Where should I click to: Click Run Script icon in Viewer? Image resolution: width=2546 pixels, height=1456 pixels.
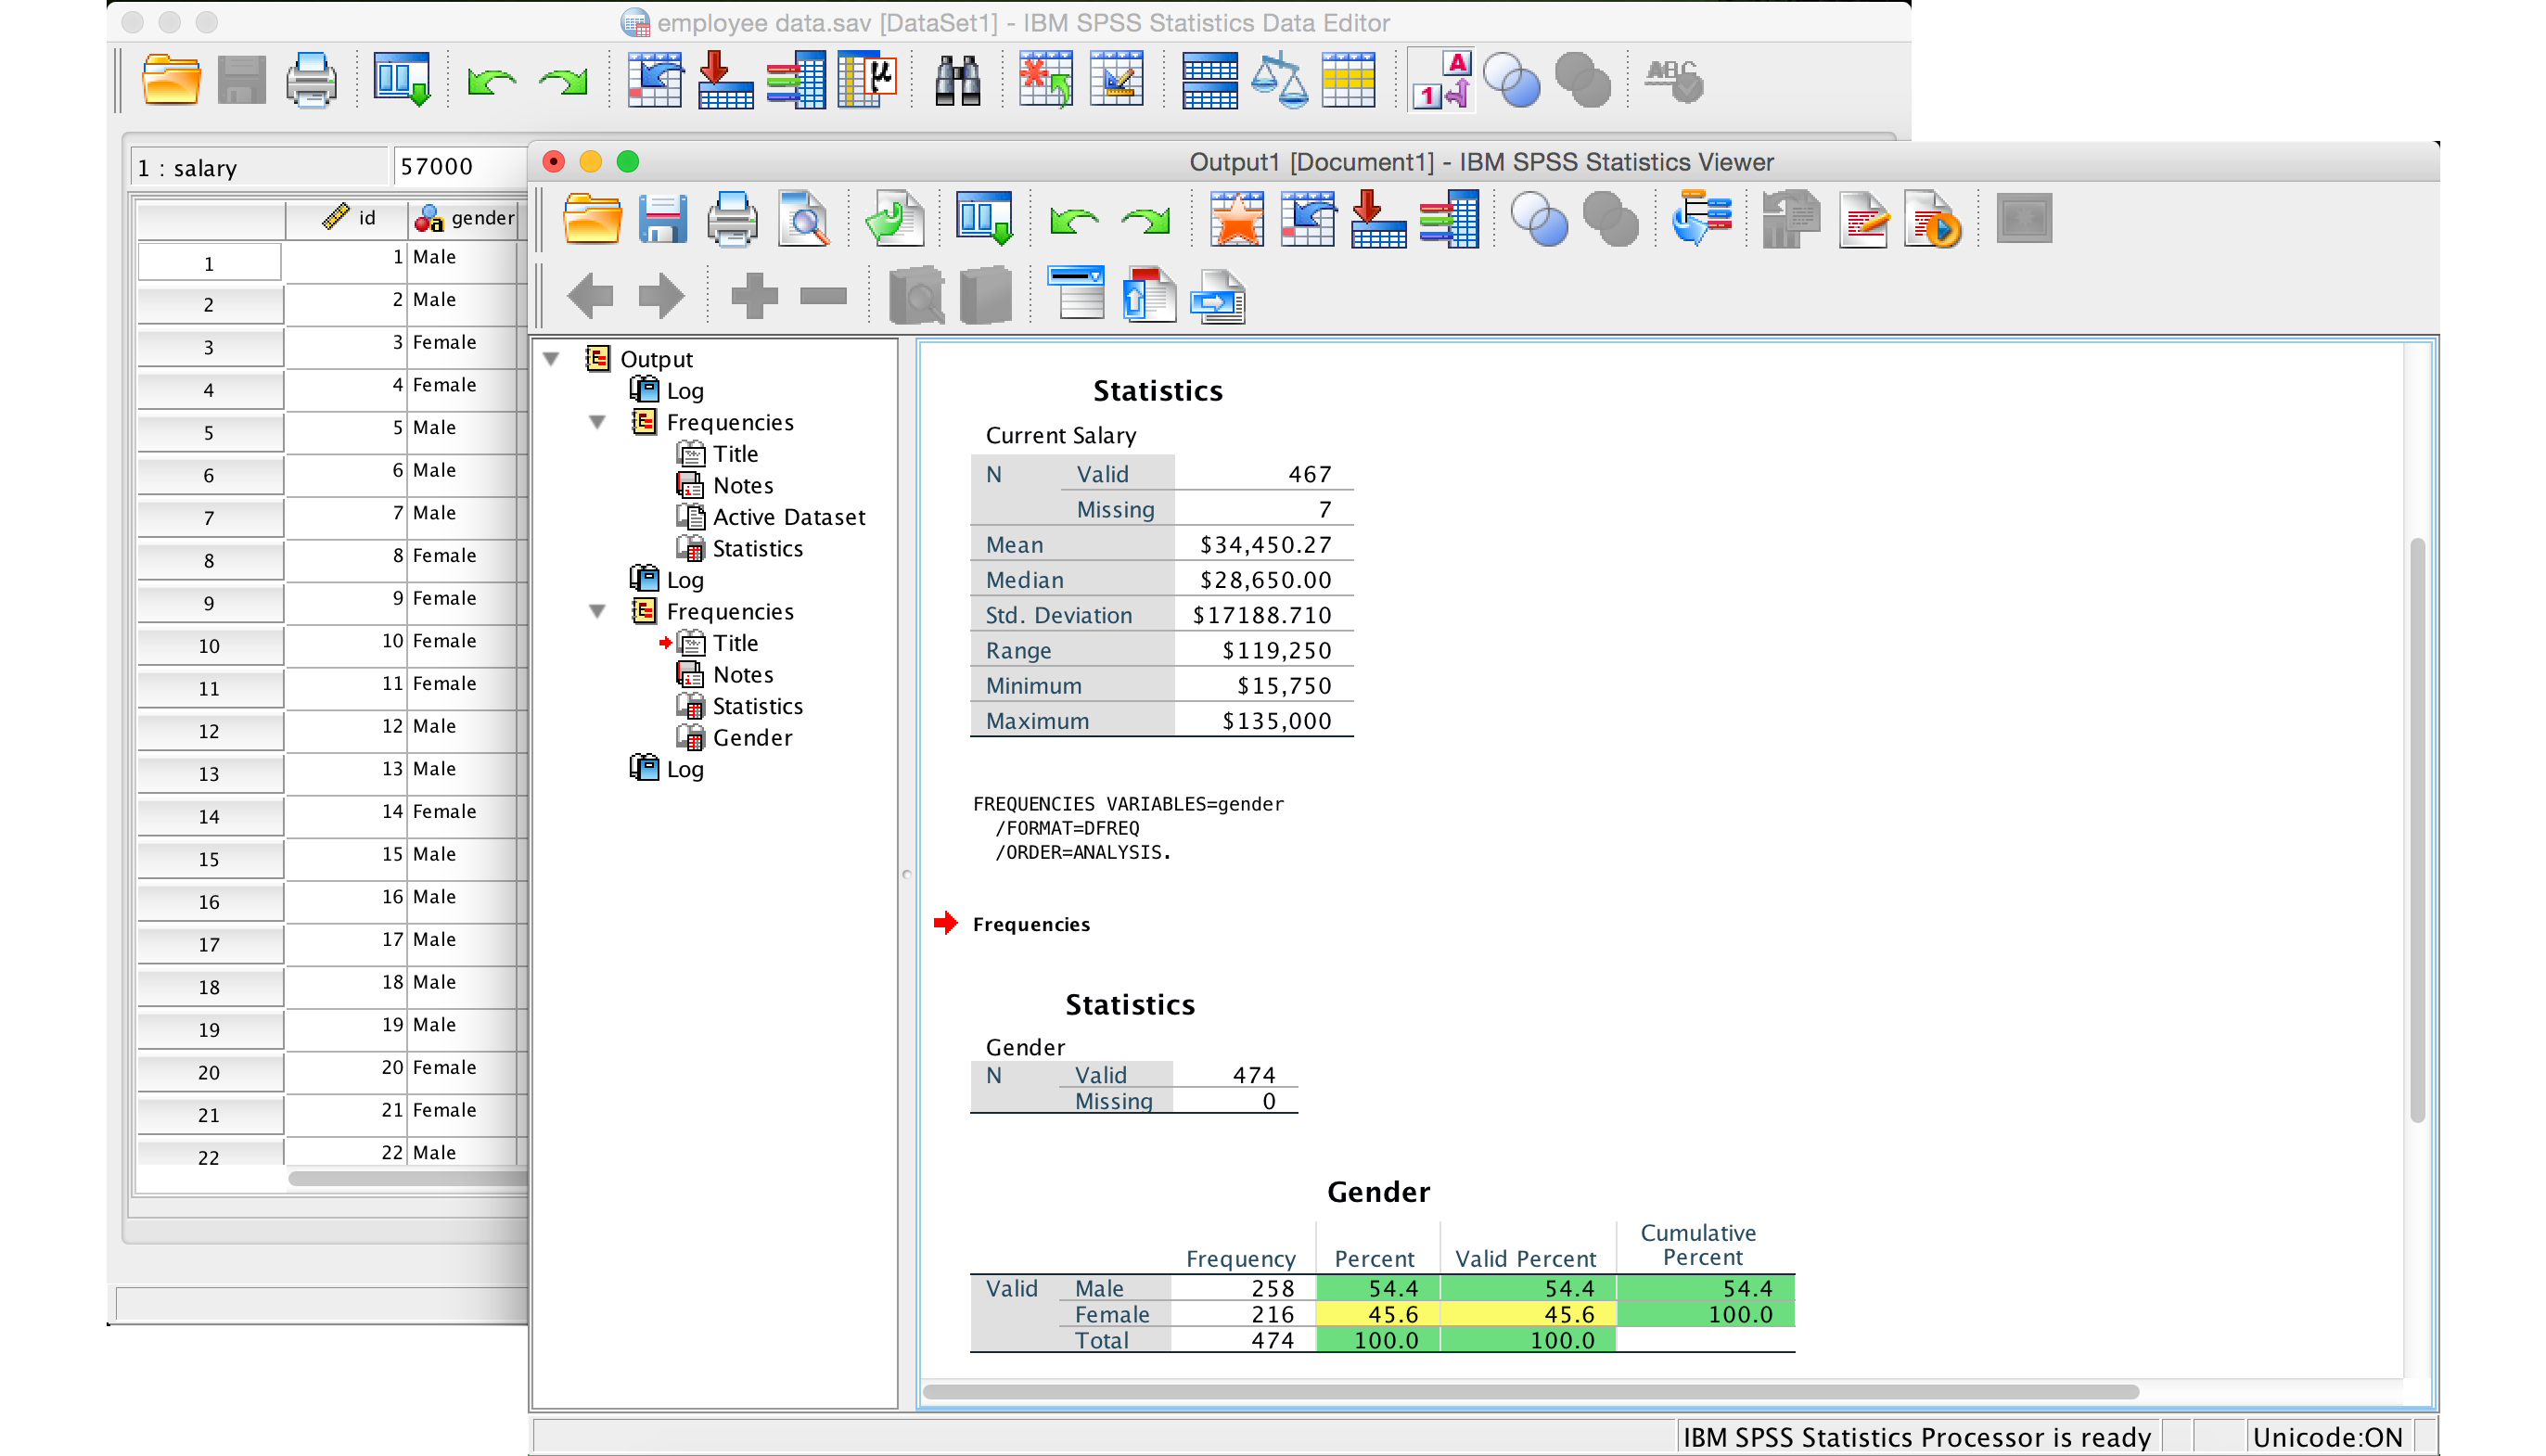(1933, 218)
